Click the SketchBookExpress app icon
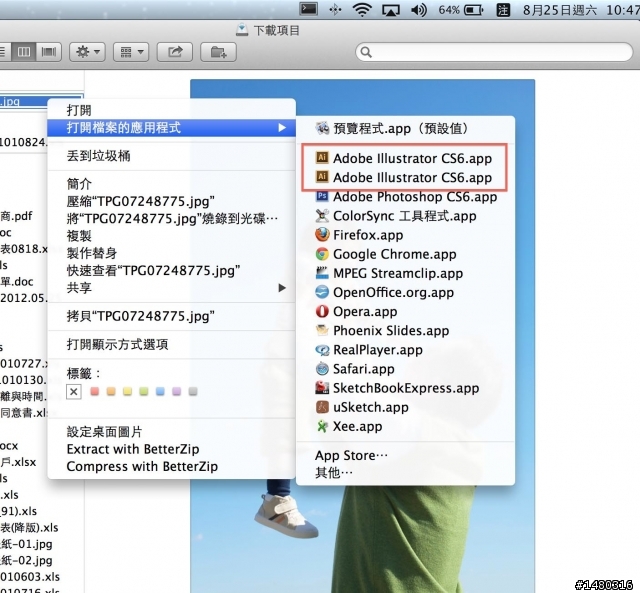640x593 pixels. (x=322, y=388)
